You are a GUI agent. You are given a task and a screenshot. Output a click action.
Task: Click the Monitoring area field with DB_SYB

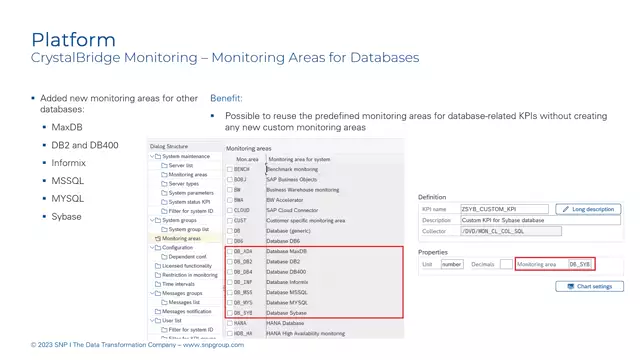(580, 264)
